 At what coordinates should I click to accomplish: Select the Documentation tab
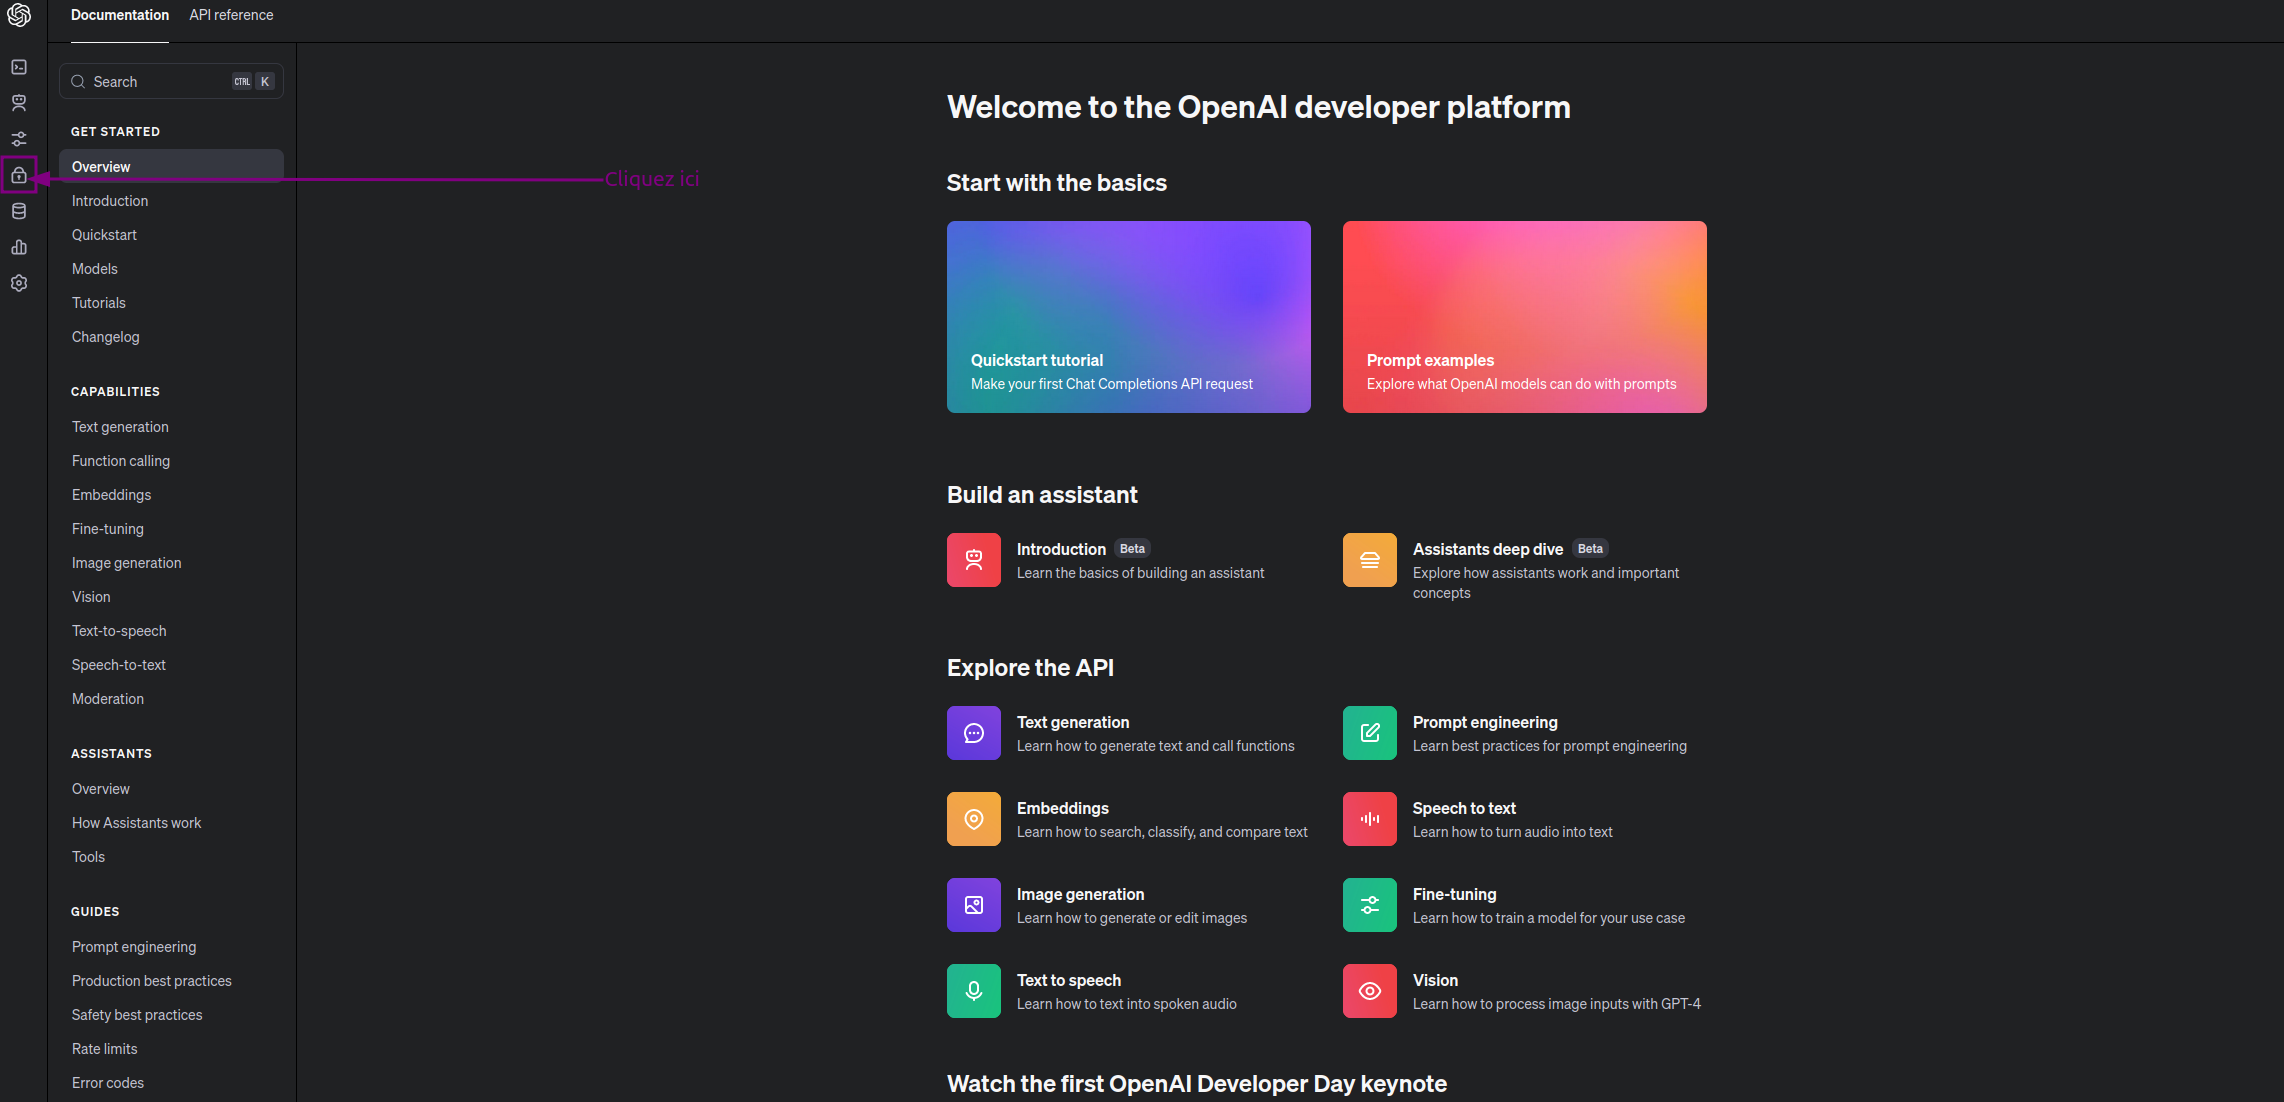click(x=120, y=15)
